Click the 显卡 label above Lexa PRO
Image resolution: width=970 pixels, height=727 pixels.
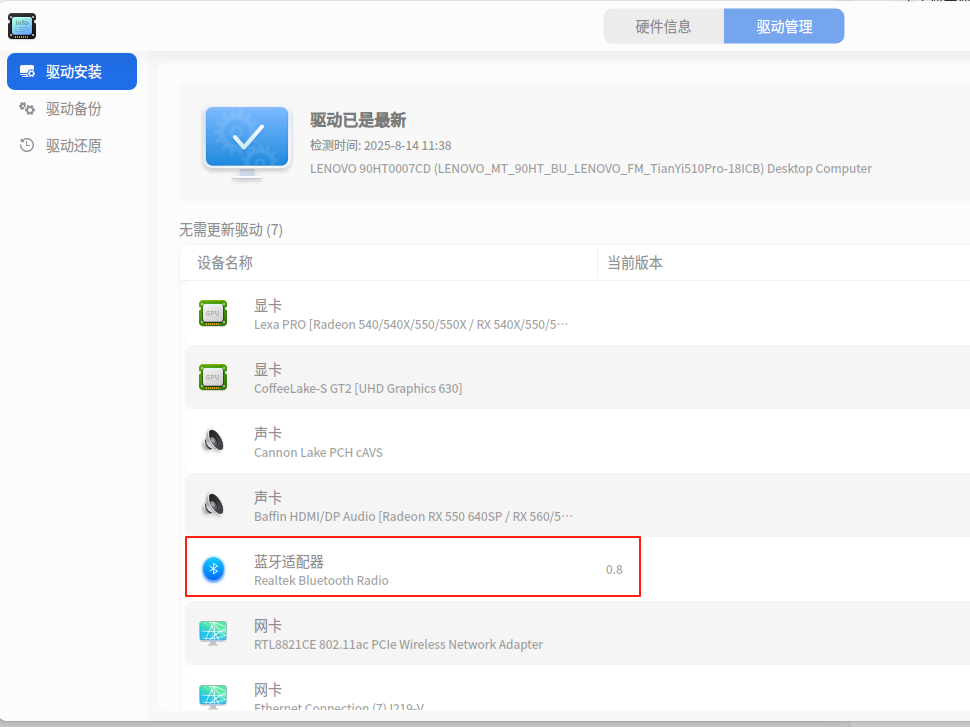coord(268,306)
